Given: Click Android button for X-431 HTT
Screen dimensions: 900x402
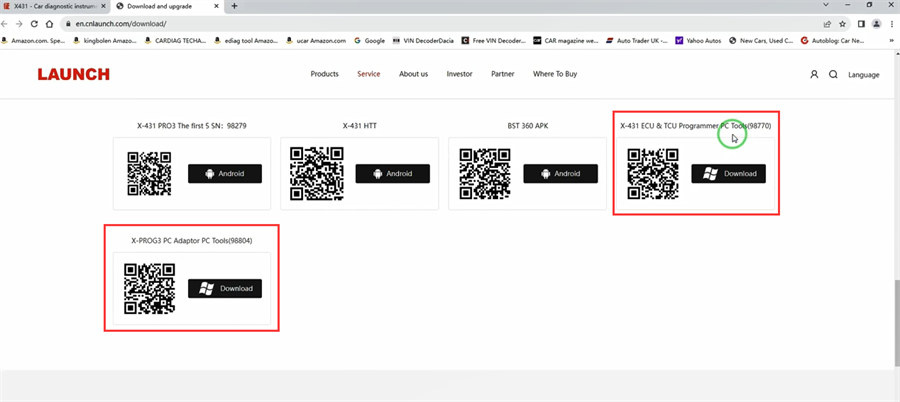Looking at the screenshot, I should tap(392, 173).
